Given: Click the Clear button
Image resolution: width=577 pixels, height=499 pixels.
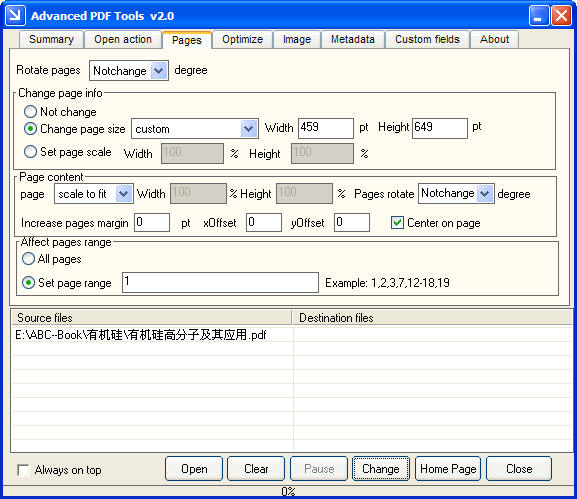Looking at the screenshot, I should pyautogui.click(x=256, y=469).
